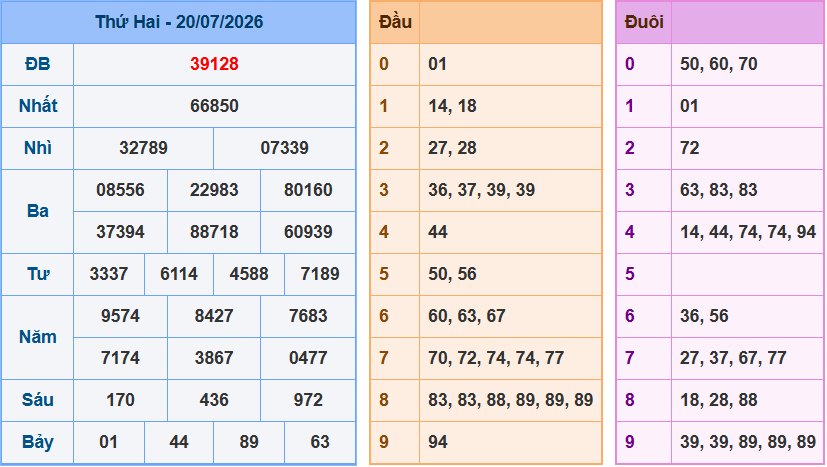Select Tư prize number 4588
Viewport: 827px width, 467px height.
tap(249, 274)
